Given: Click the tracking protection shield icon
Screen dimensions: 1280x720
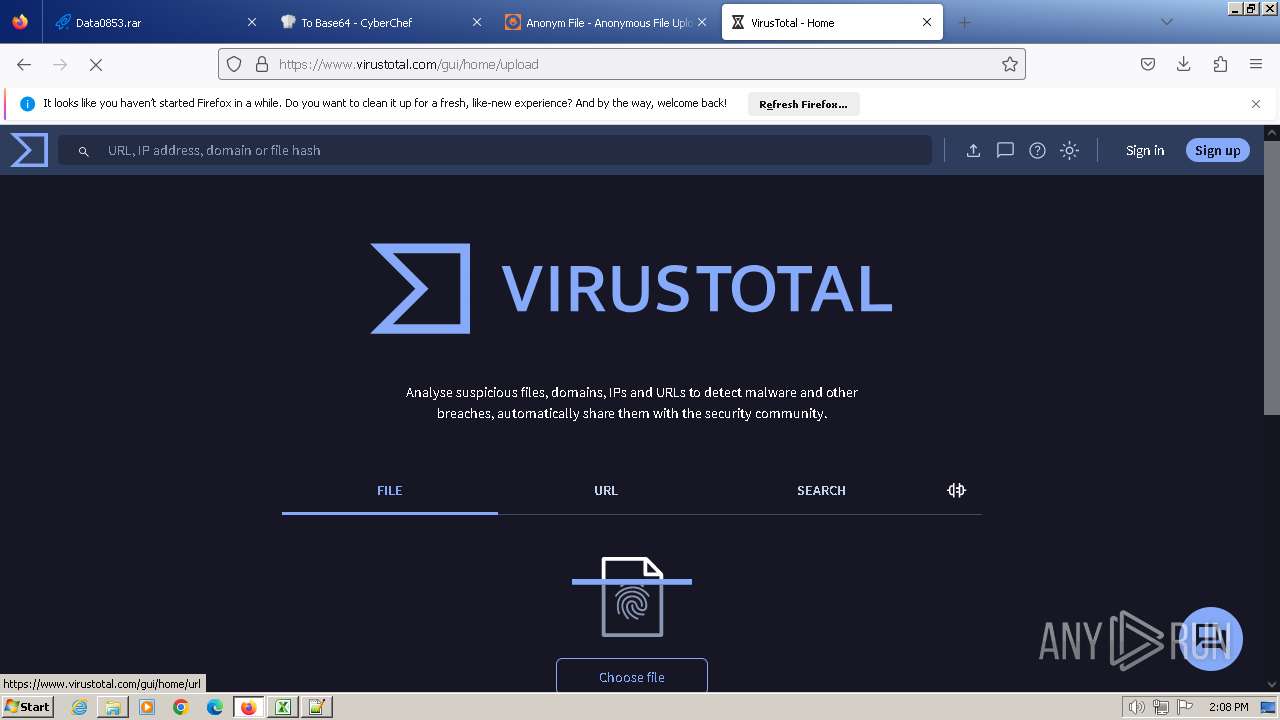Looking at the screenshot, I should pyautogui.click(x=234, y=64).
